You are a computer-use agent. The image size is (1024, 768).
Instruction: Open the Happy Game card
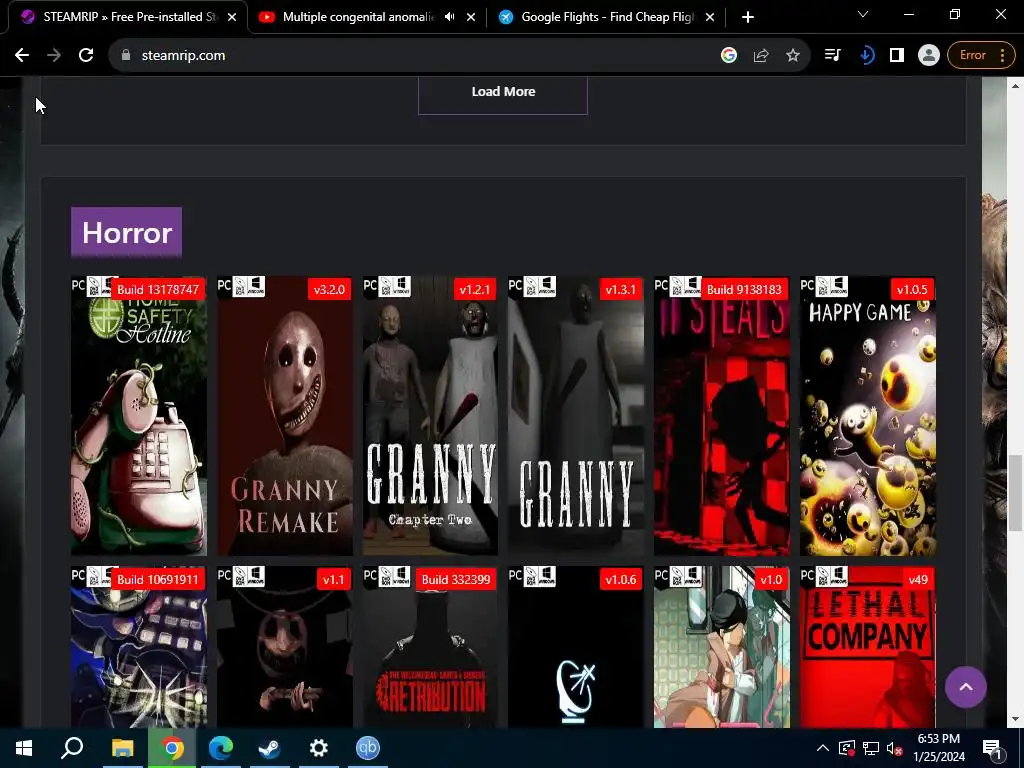[x=868, y=416]
